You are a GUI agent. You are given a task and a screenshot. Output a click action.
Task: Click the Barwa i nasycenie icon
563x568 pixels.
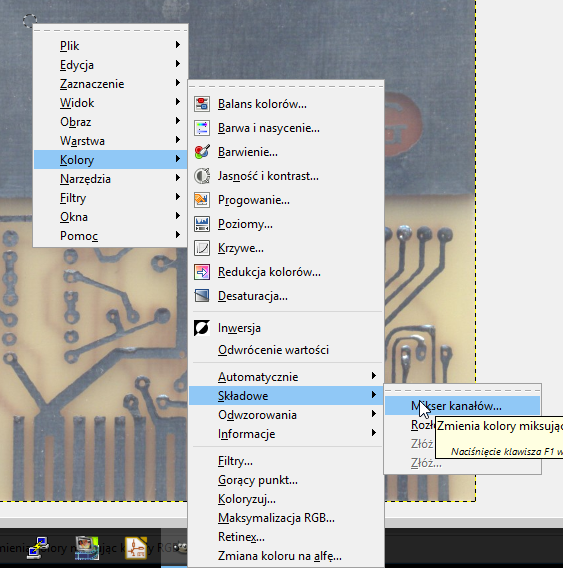tap(202, 128)
